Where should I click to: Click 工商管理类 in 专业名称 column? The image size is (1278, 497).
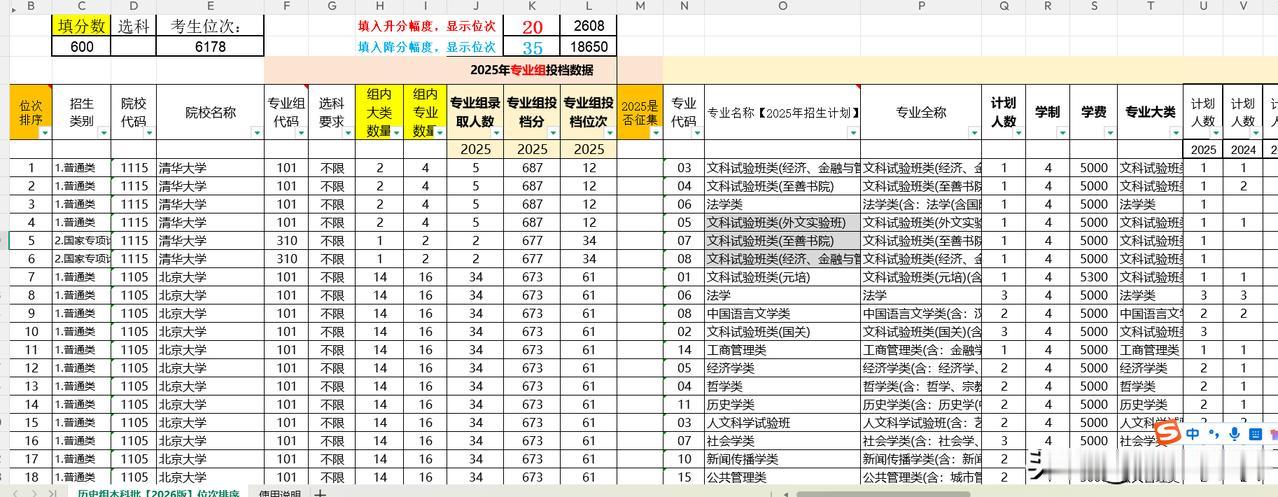782,350
